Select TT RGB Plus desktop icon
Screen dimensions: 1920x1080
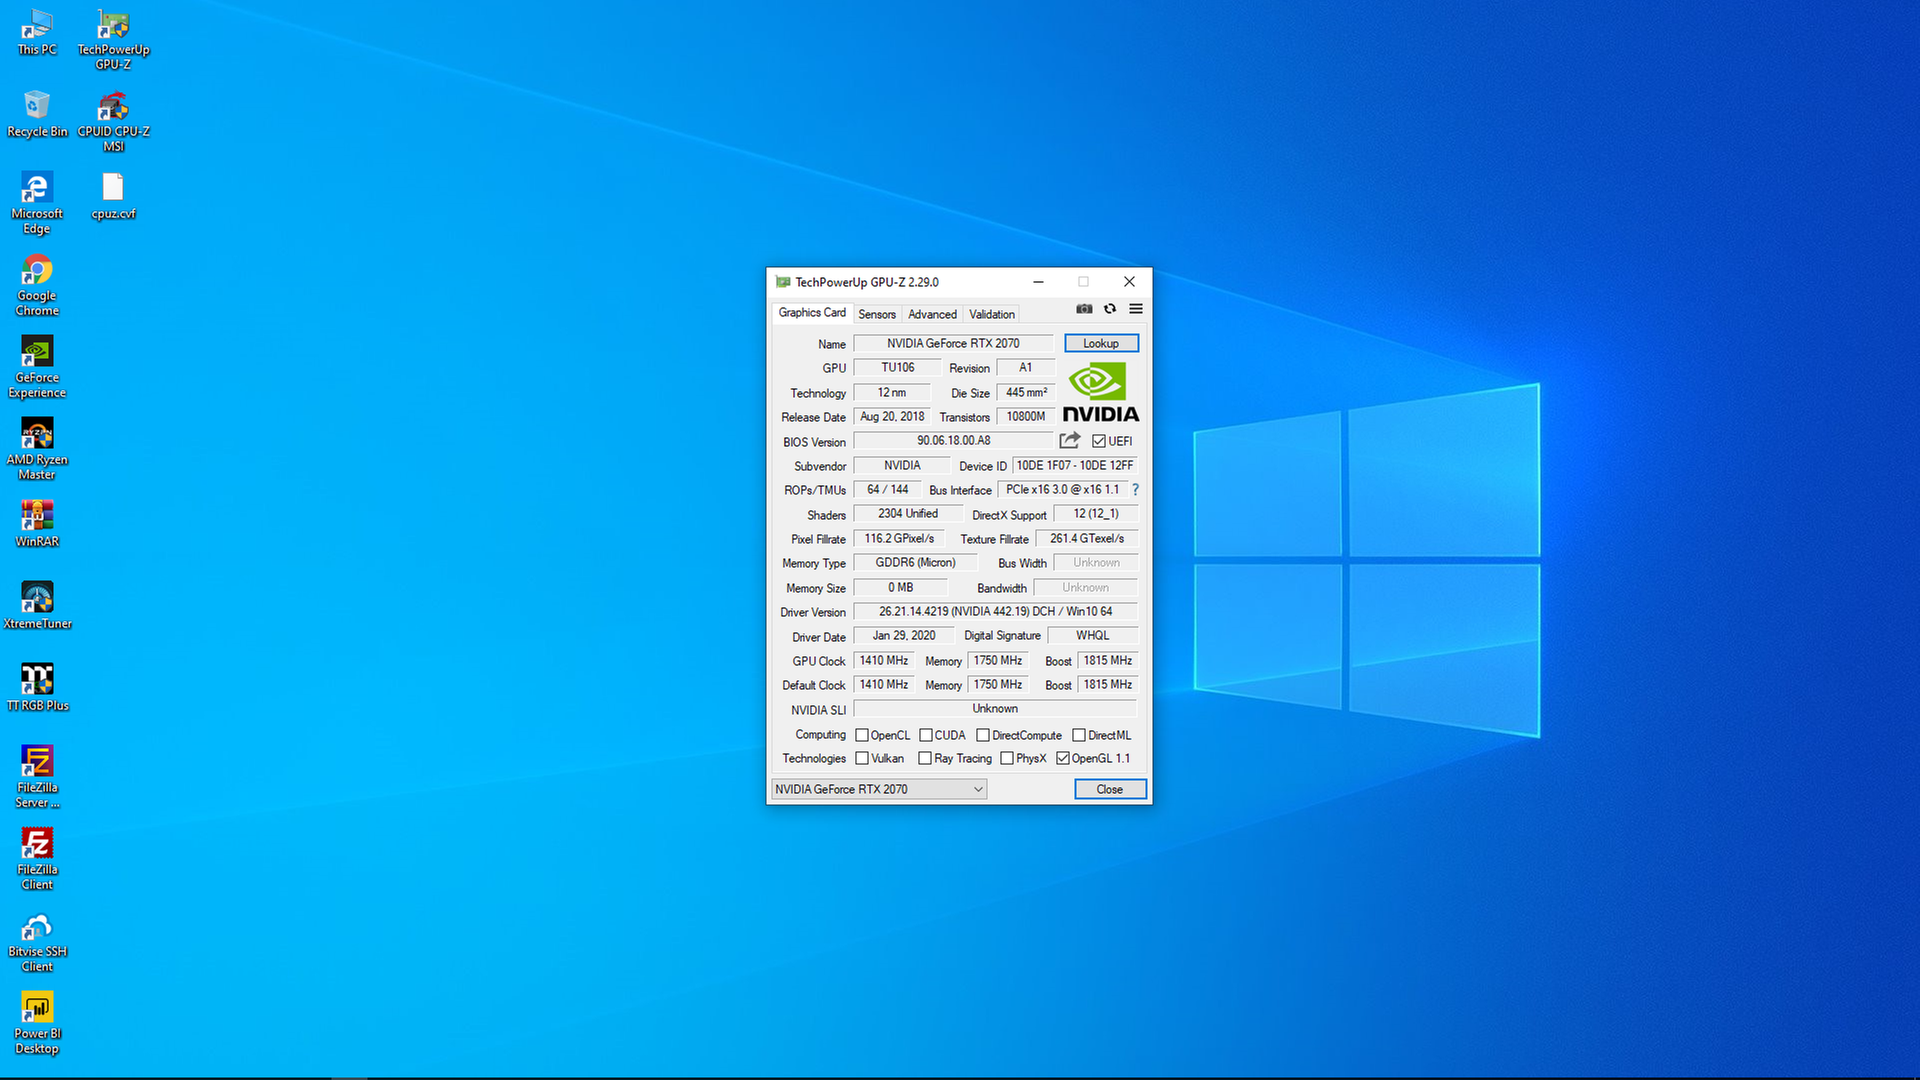[x=37, y=688]
